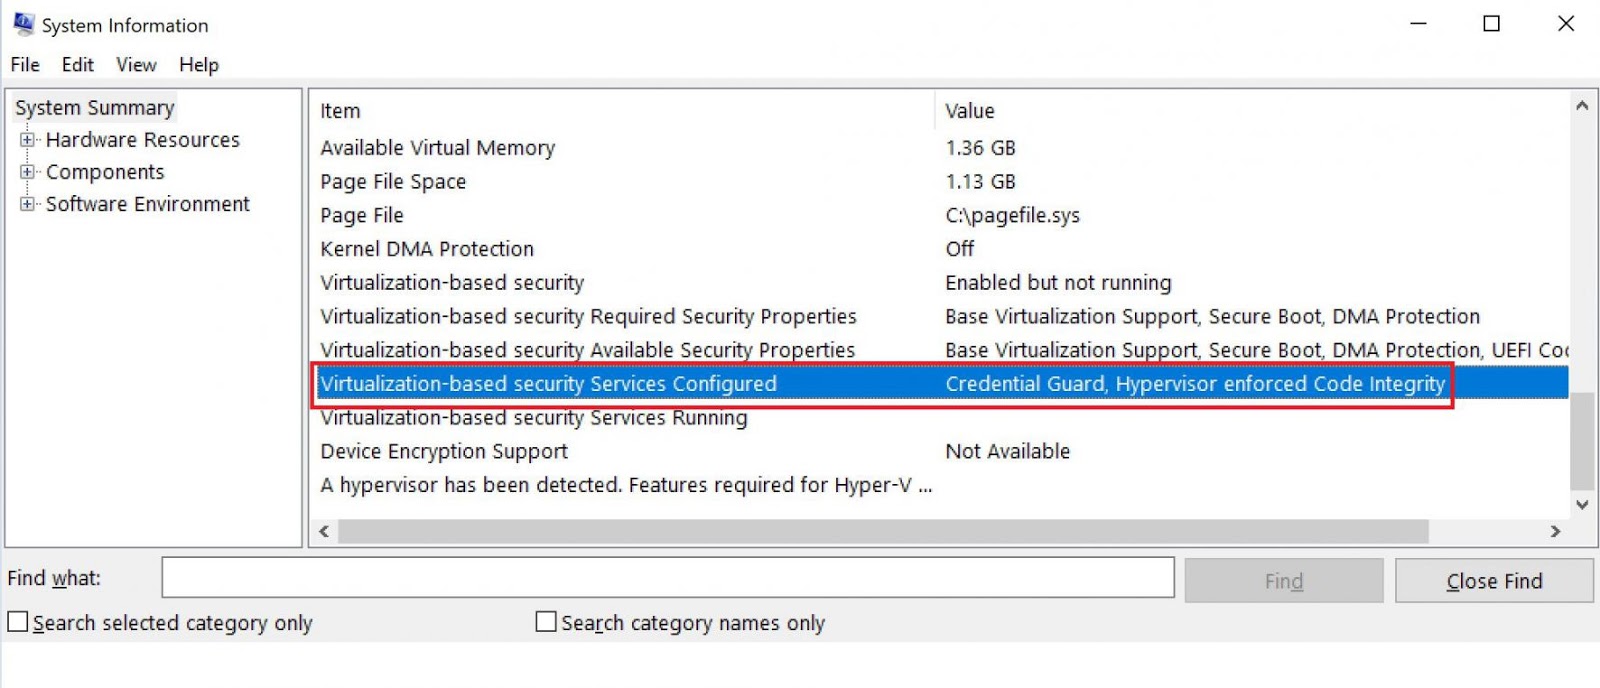1600x688 pixels.
Task: Click the System Information title bar icon
Action: pos(24,23)
